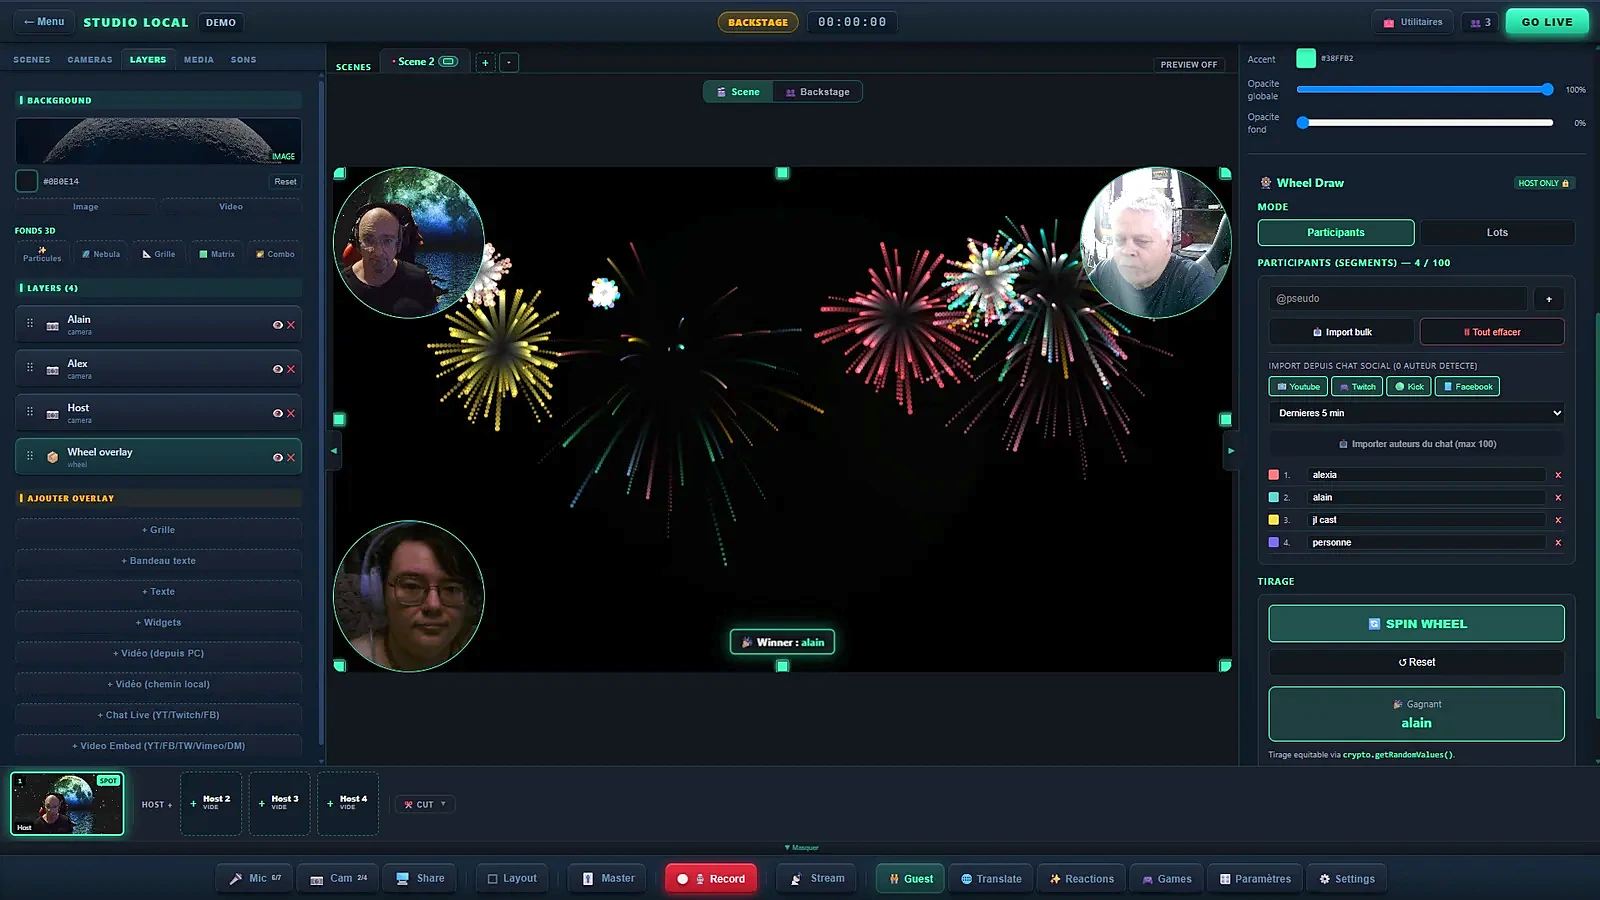Select the Nebula 3D background

(x=101, y=254)
